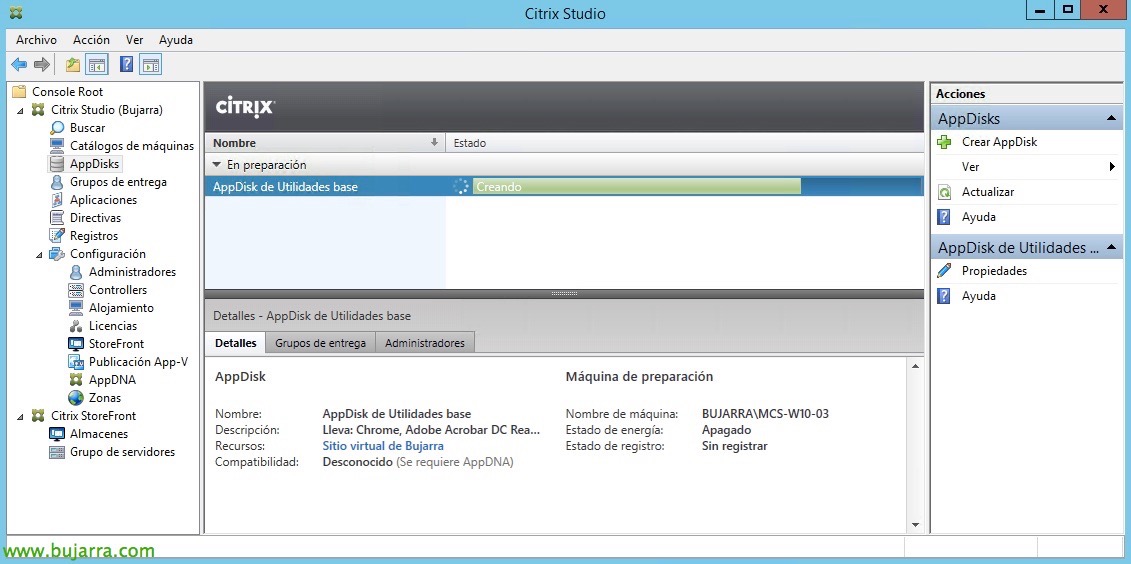Image resolution: width=1131 pixels, height=564 pixels.
Task: Collapse the Citrix StoreFront tree node
Action: (x=20, y=417)
